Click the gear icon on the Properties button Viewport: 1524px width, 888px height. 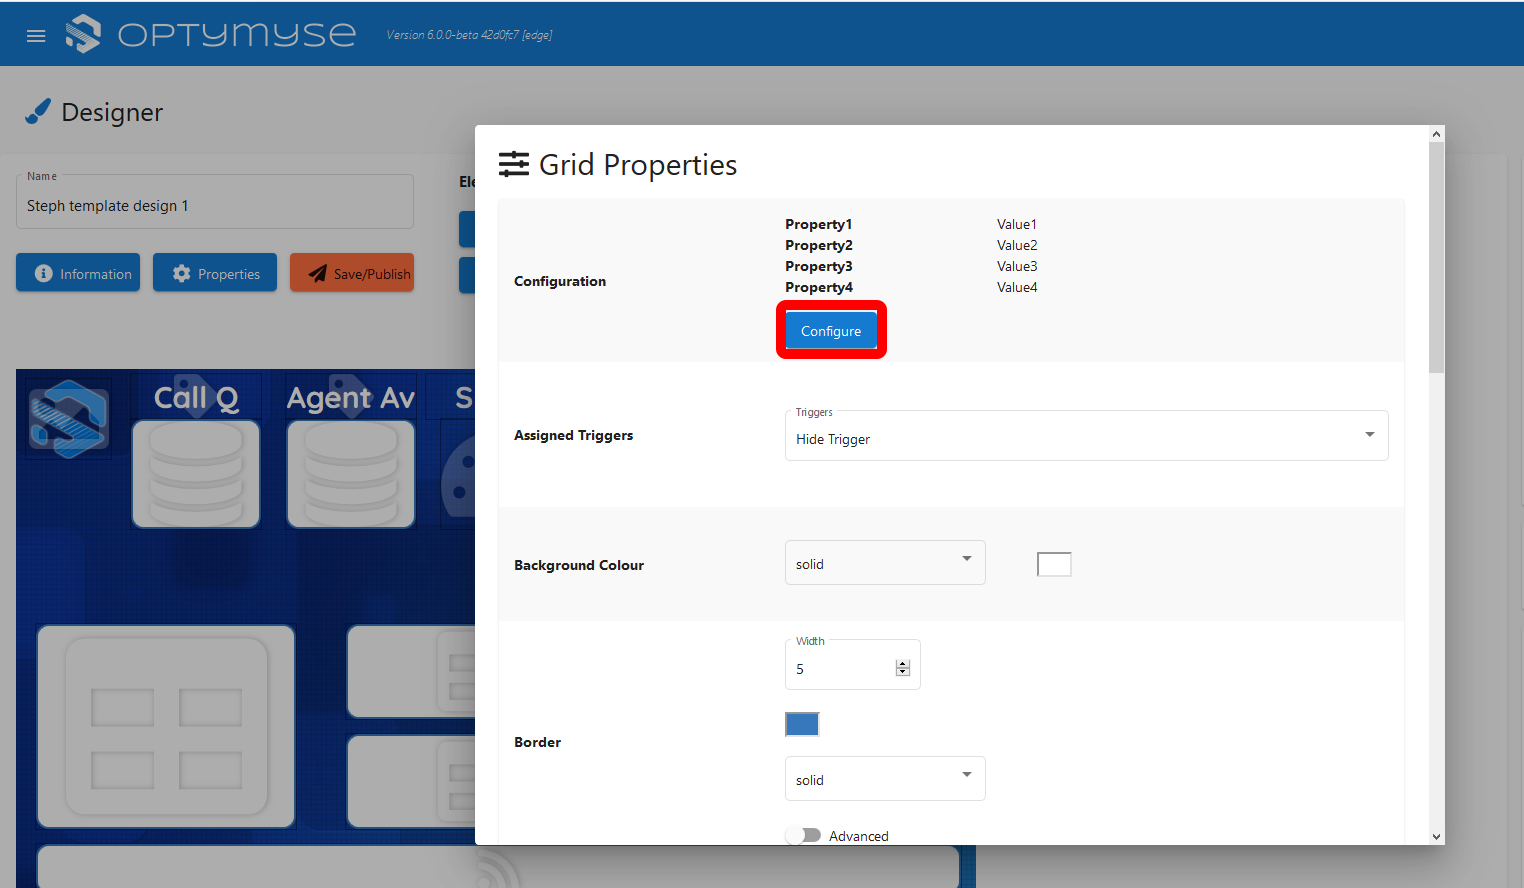pos(182,272)
